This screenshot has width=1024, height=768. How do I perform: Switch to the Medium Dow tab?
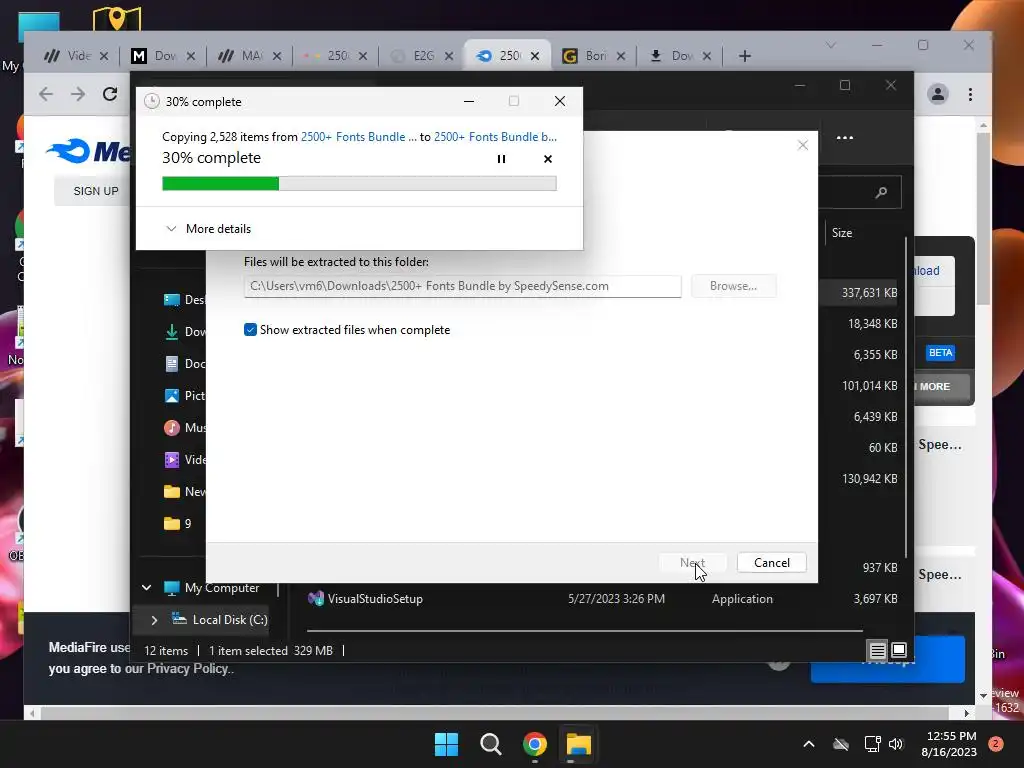[161, 56]
